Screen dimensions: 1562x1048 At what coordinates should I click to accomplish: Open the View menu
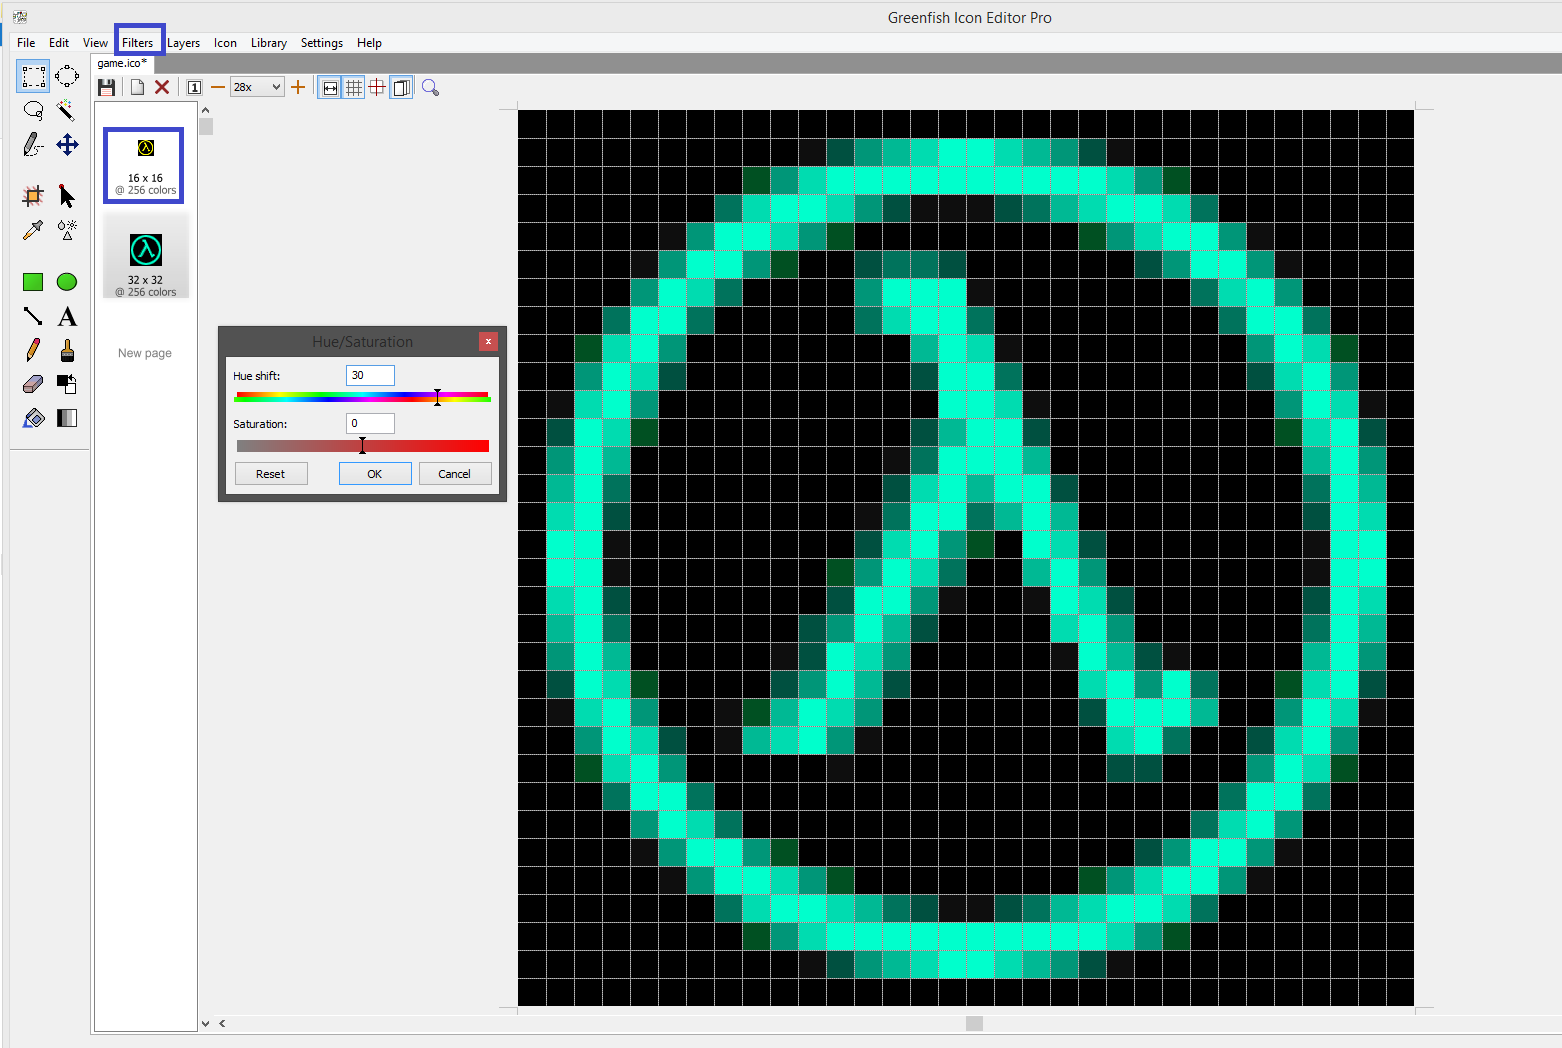[95, 43]
